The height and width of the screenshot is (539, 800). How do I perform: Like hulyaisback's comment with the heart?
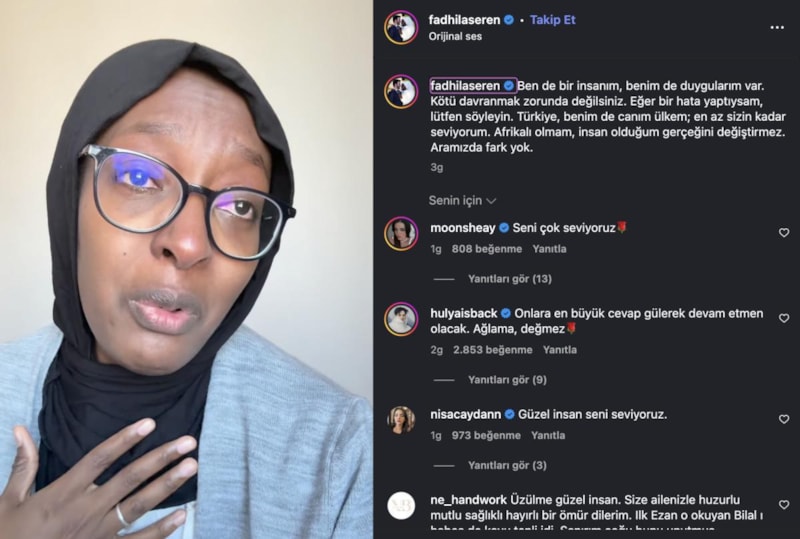[784, 318]
